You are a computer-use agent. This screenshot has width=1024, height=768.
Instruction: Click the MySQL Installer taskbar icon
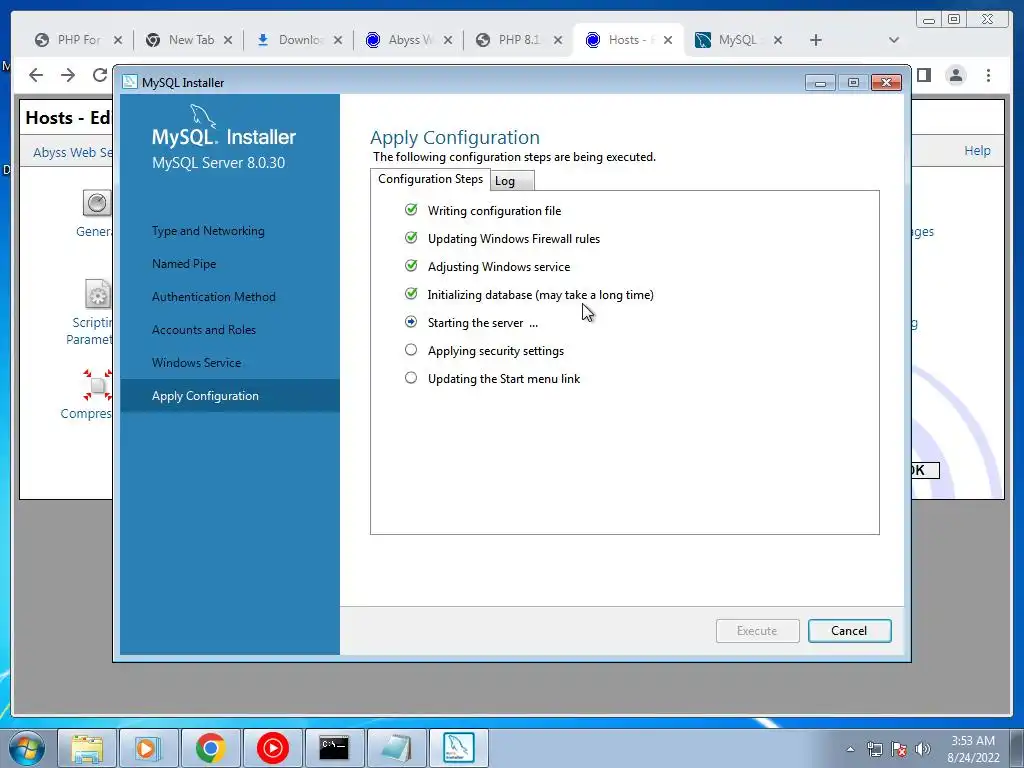(x=458, y=748)
